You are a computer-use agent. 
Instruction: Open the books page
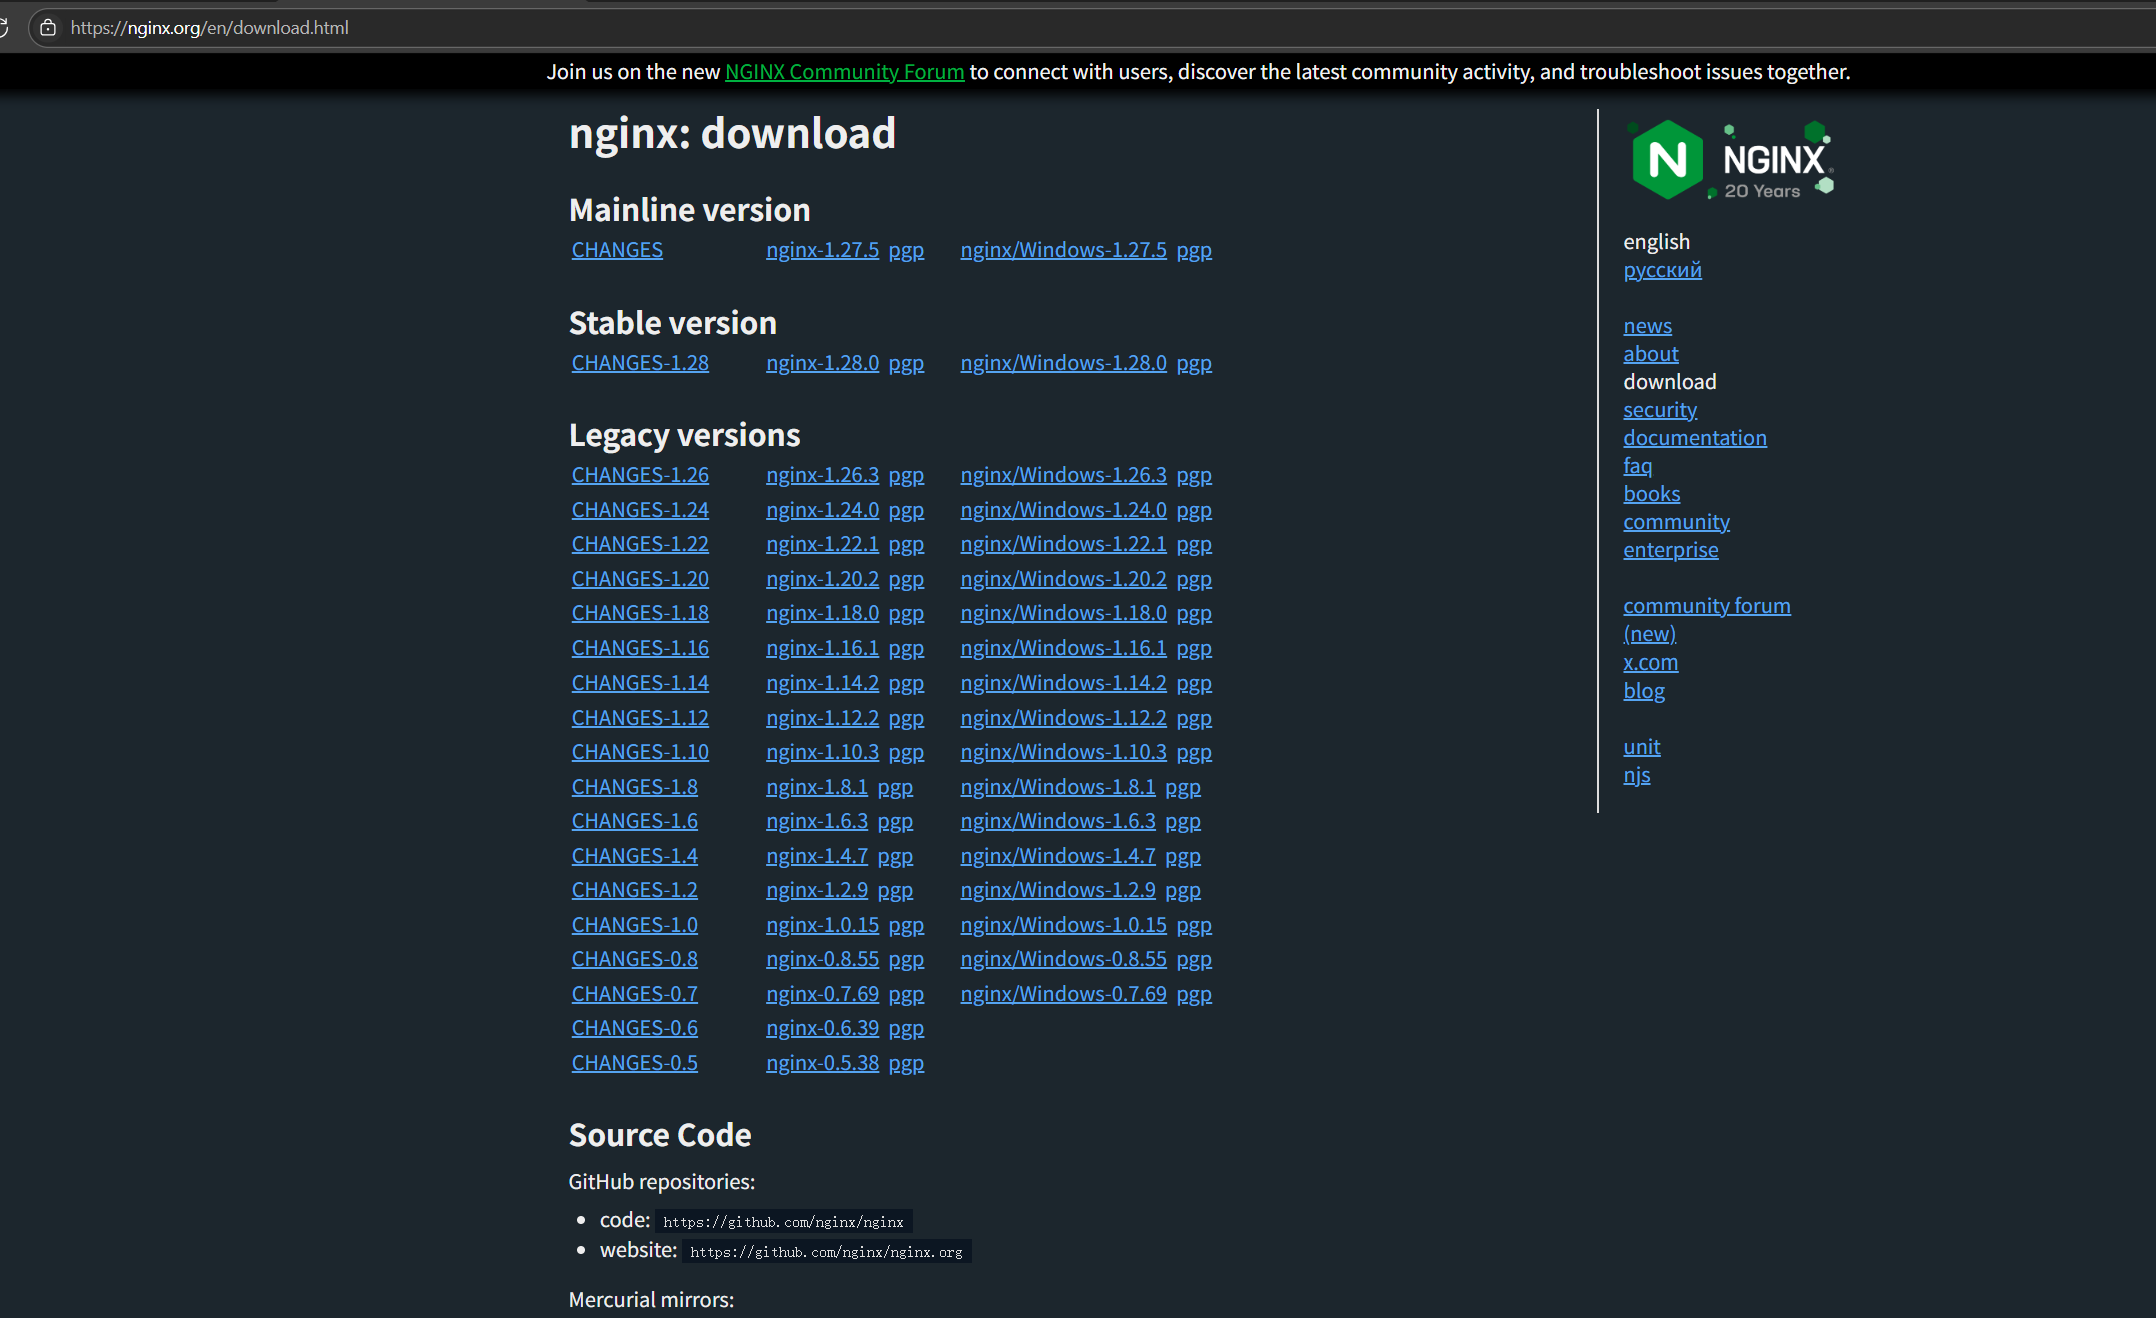click(1651, 494)
